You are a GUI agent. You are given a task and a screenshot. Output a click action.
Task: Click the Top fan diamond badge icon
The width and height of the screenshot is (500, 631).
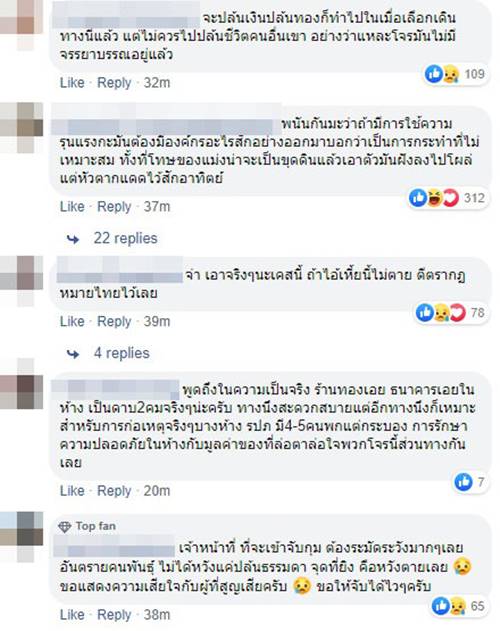64,527
